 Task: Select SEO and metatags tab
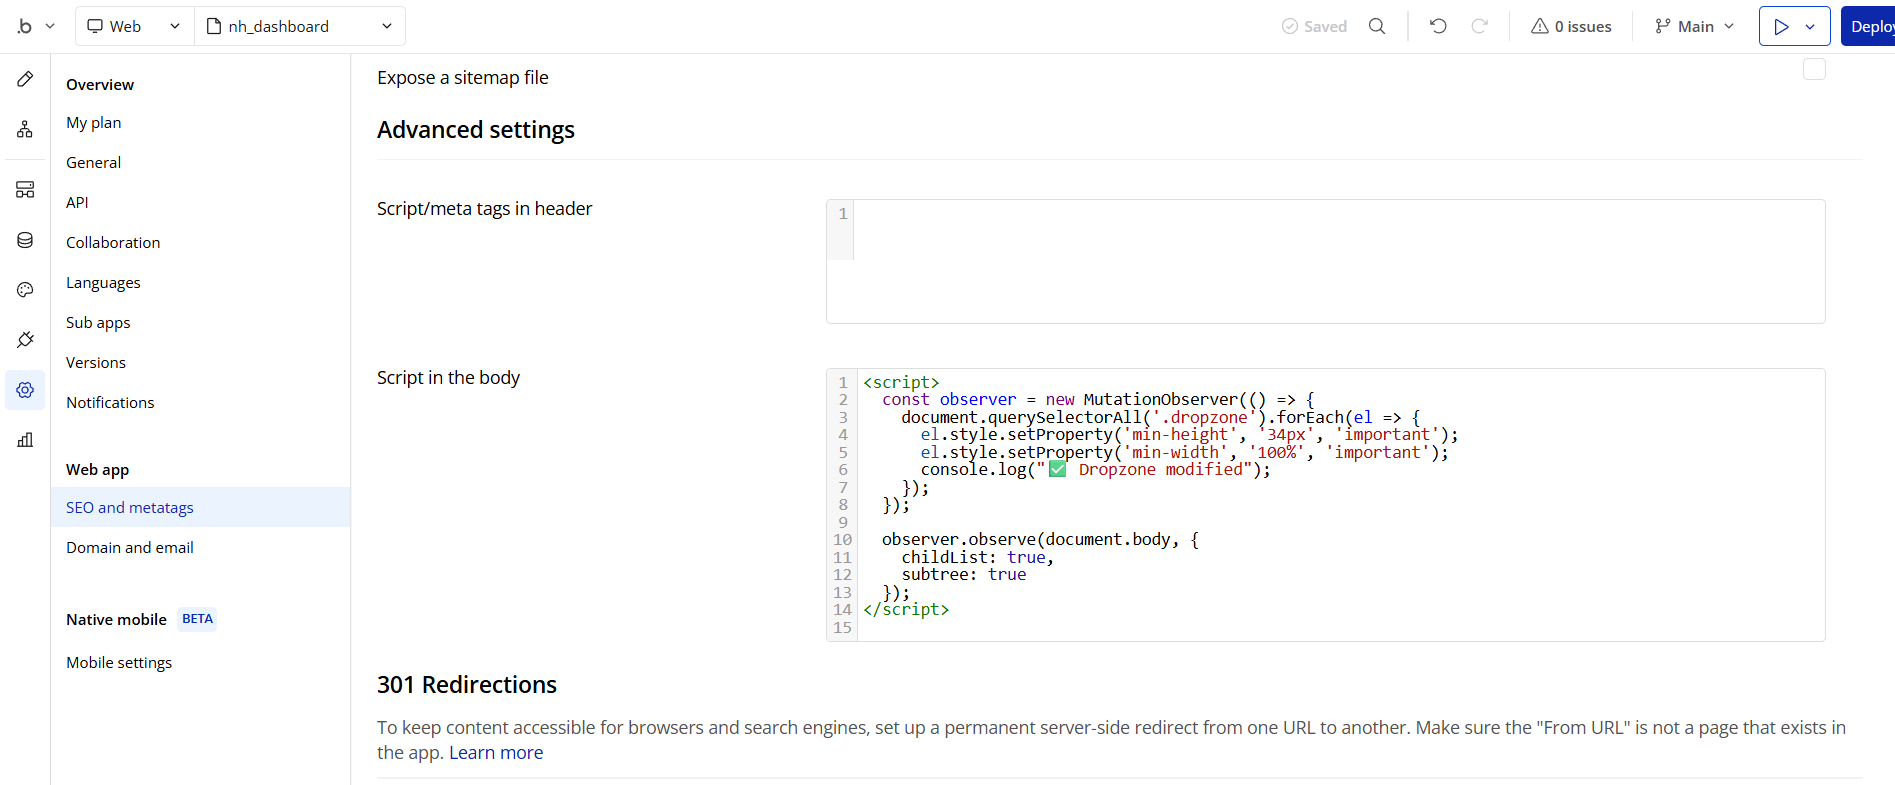click(200, 507)
